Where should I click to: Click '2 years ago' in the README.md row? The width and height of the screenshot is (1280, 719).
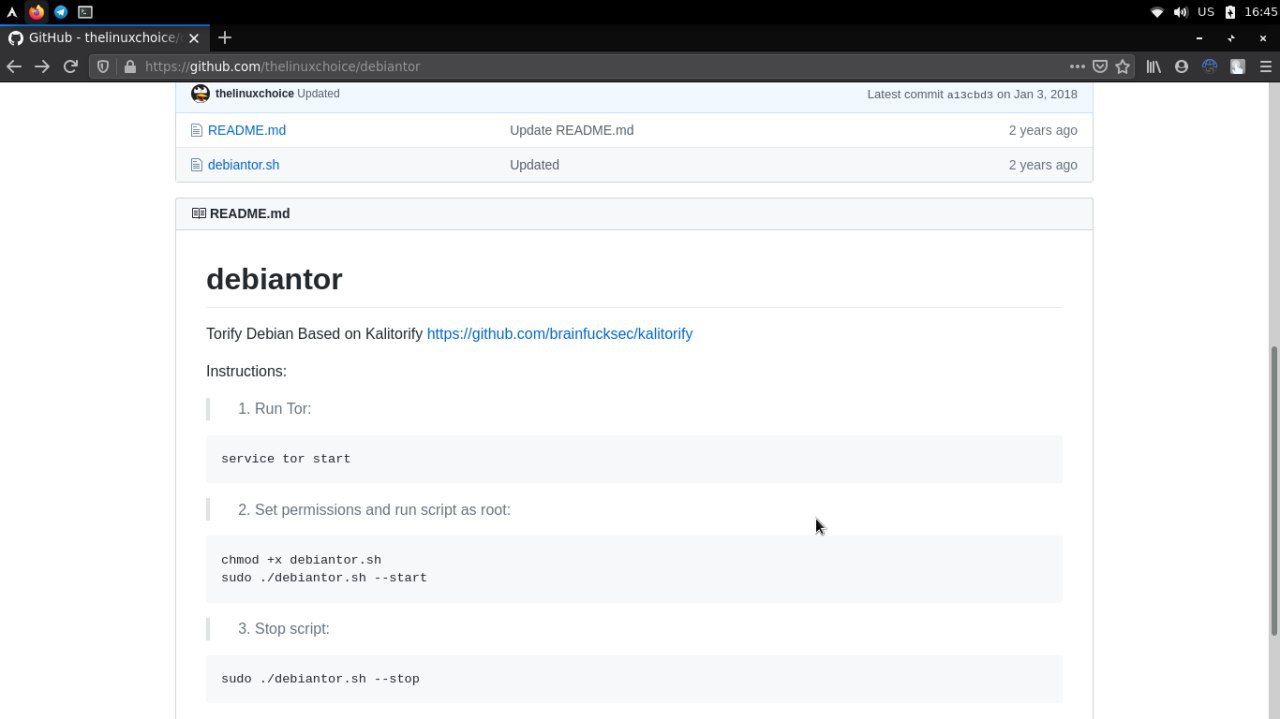pyautogui.click(x=1043, y=130)
